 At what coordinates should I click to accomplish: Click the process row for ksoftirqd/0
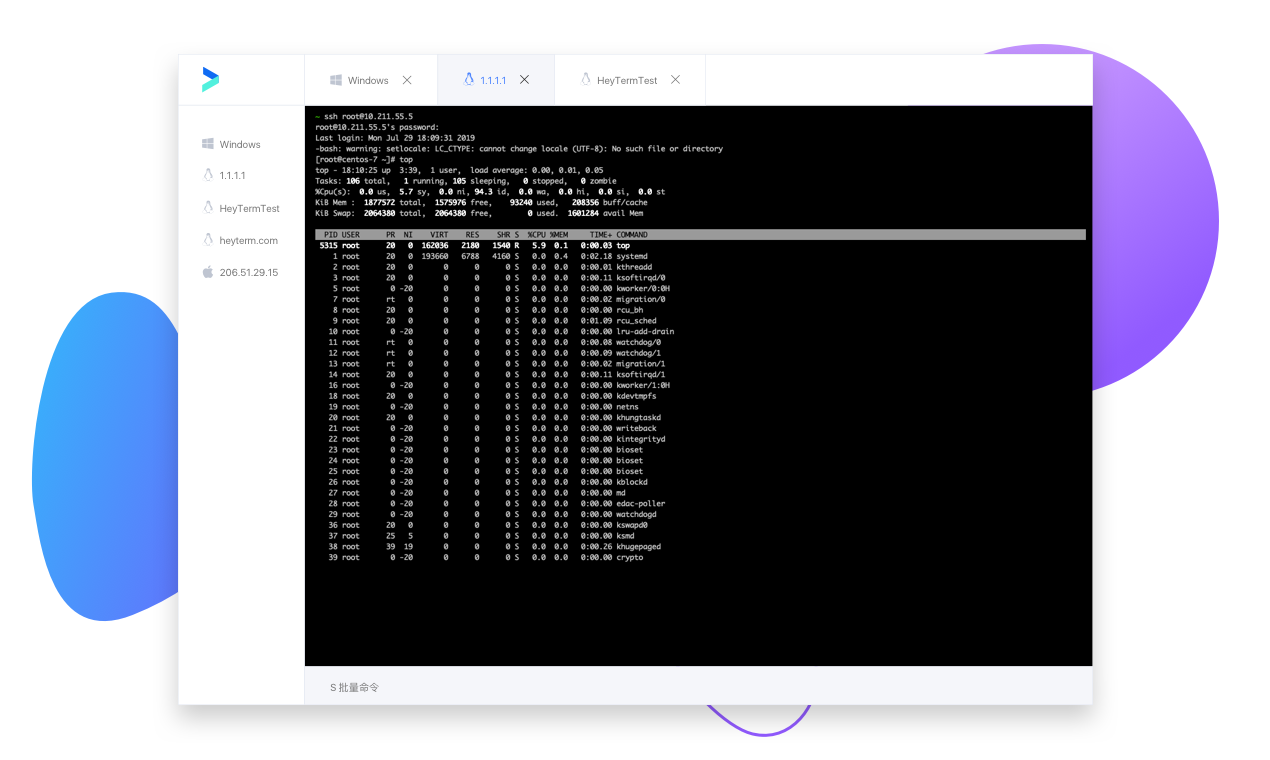[x=490, y=278]
